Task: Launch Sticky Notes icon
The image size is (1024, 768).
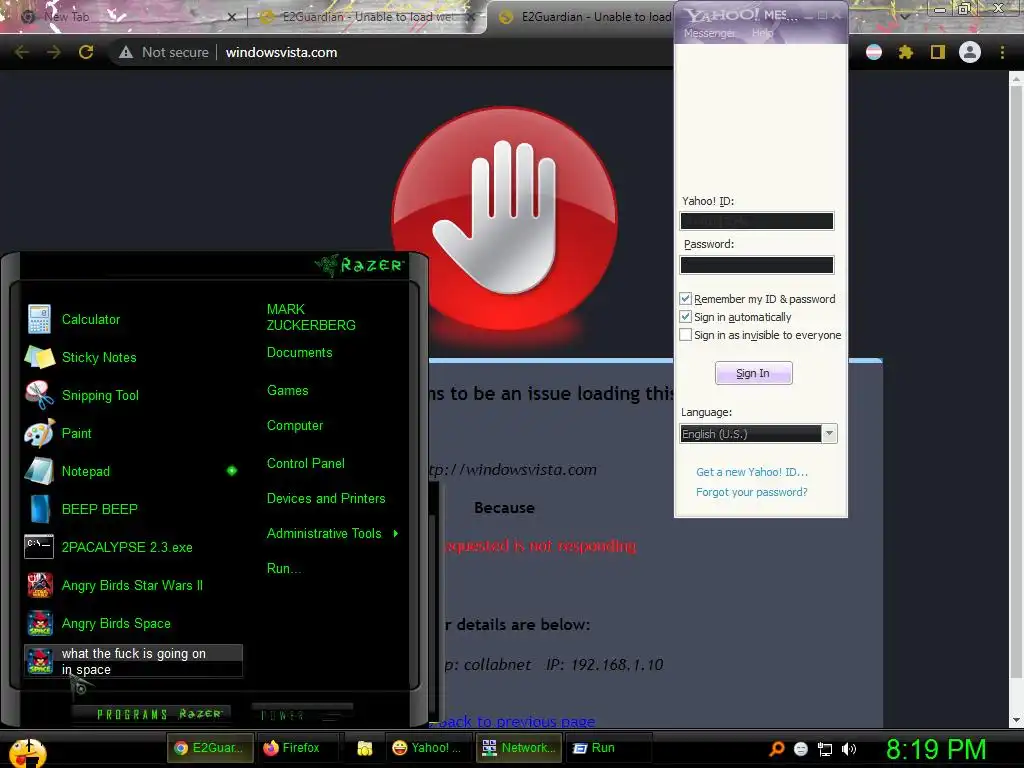Action: [x=39, y=357]
